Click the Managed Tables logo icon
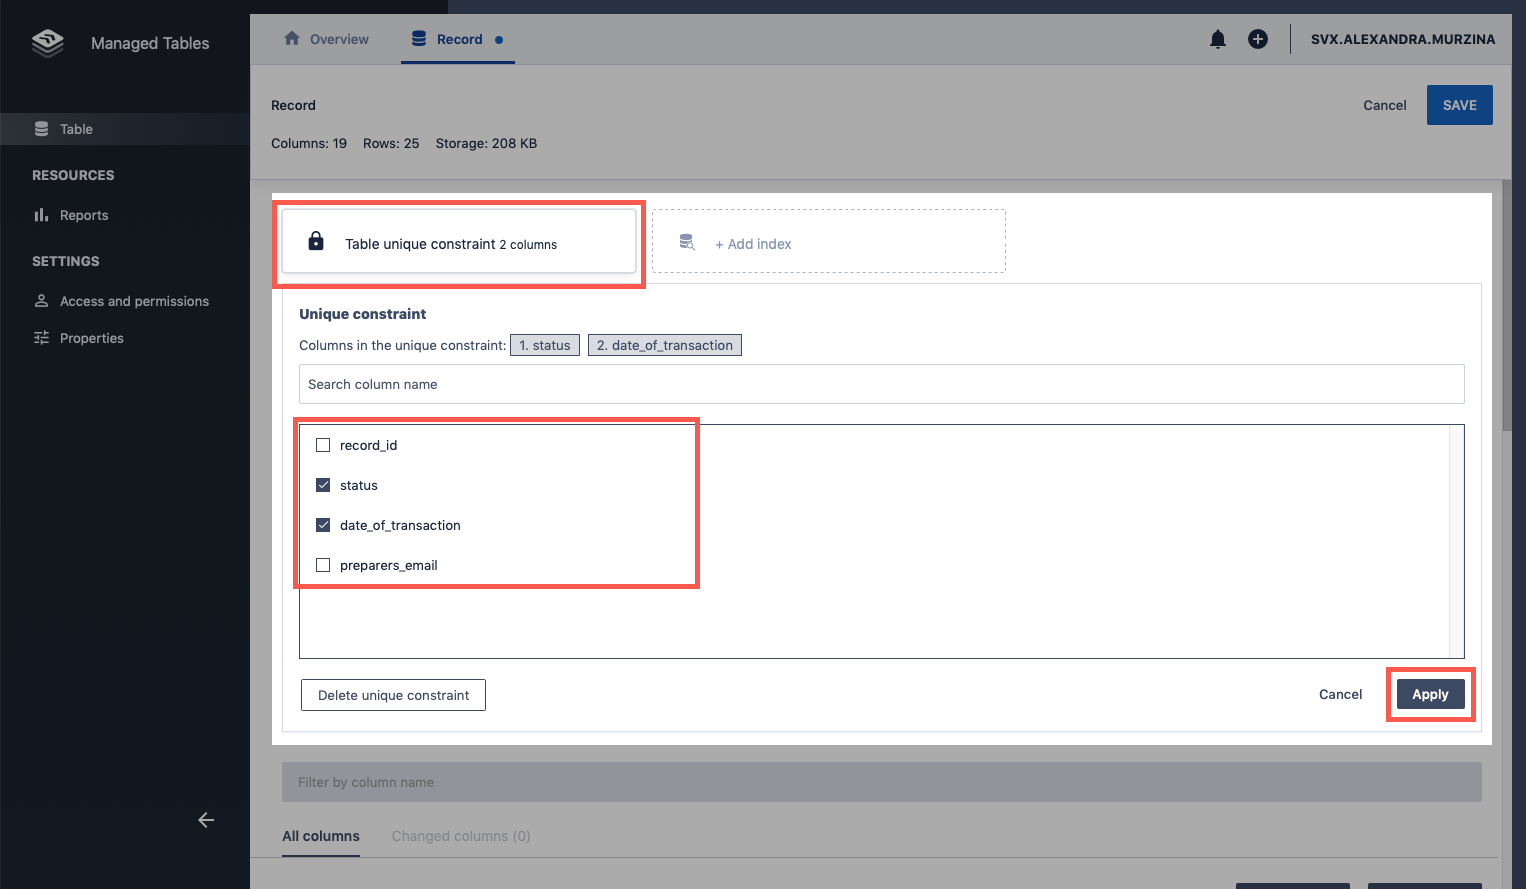 tap(47, 43)
